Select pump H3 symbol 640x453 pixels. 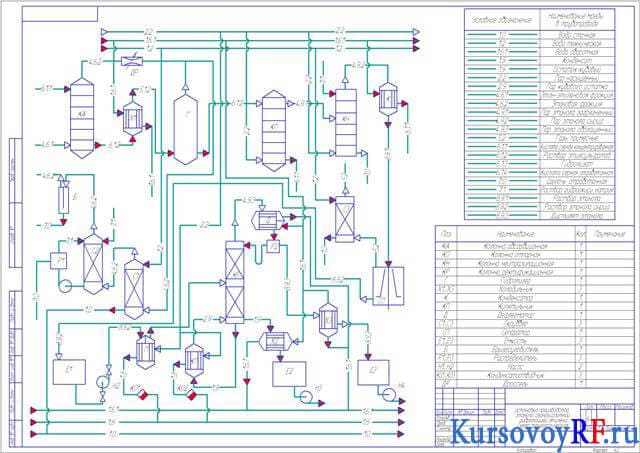pyautogui.click(x=305, y=397)
